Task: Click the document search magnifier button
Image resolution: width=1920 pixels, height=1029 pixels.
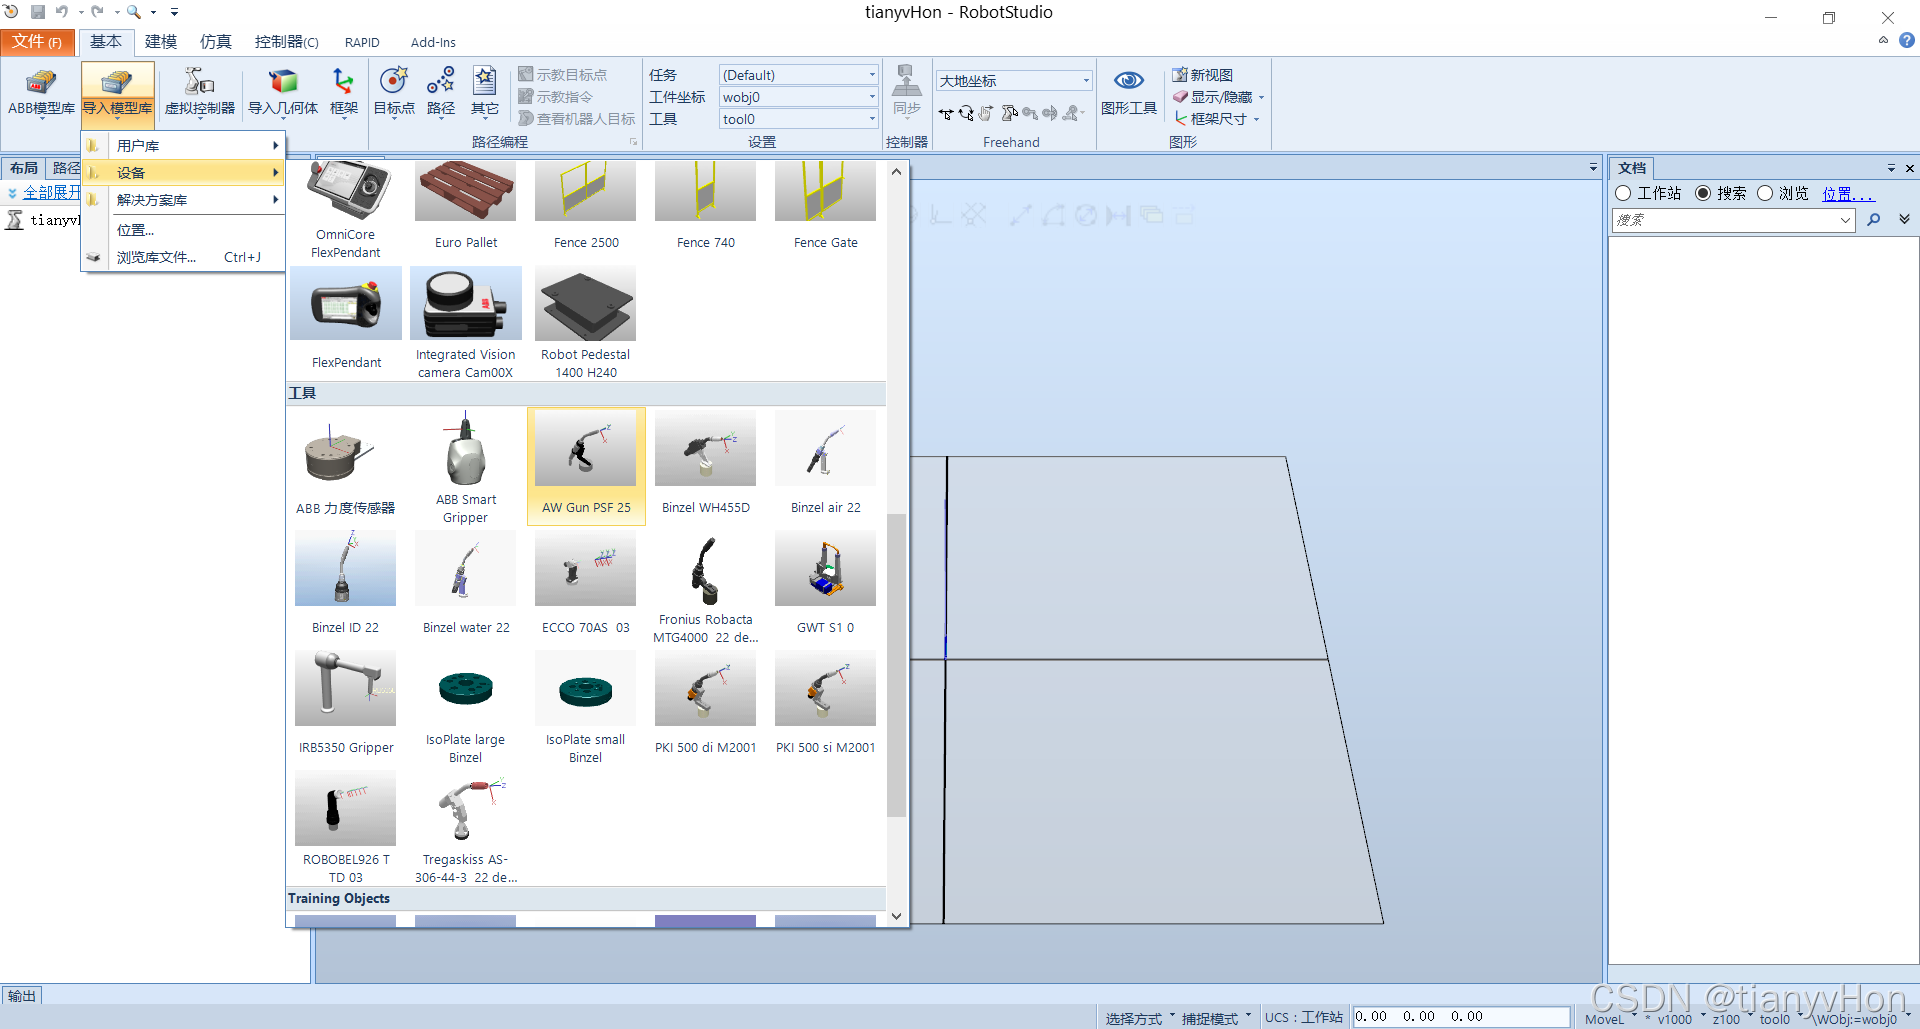Action: [1874, 220]
